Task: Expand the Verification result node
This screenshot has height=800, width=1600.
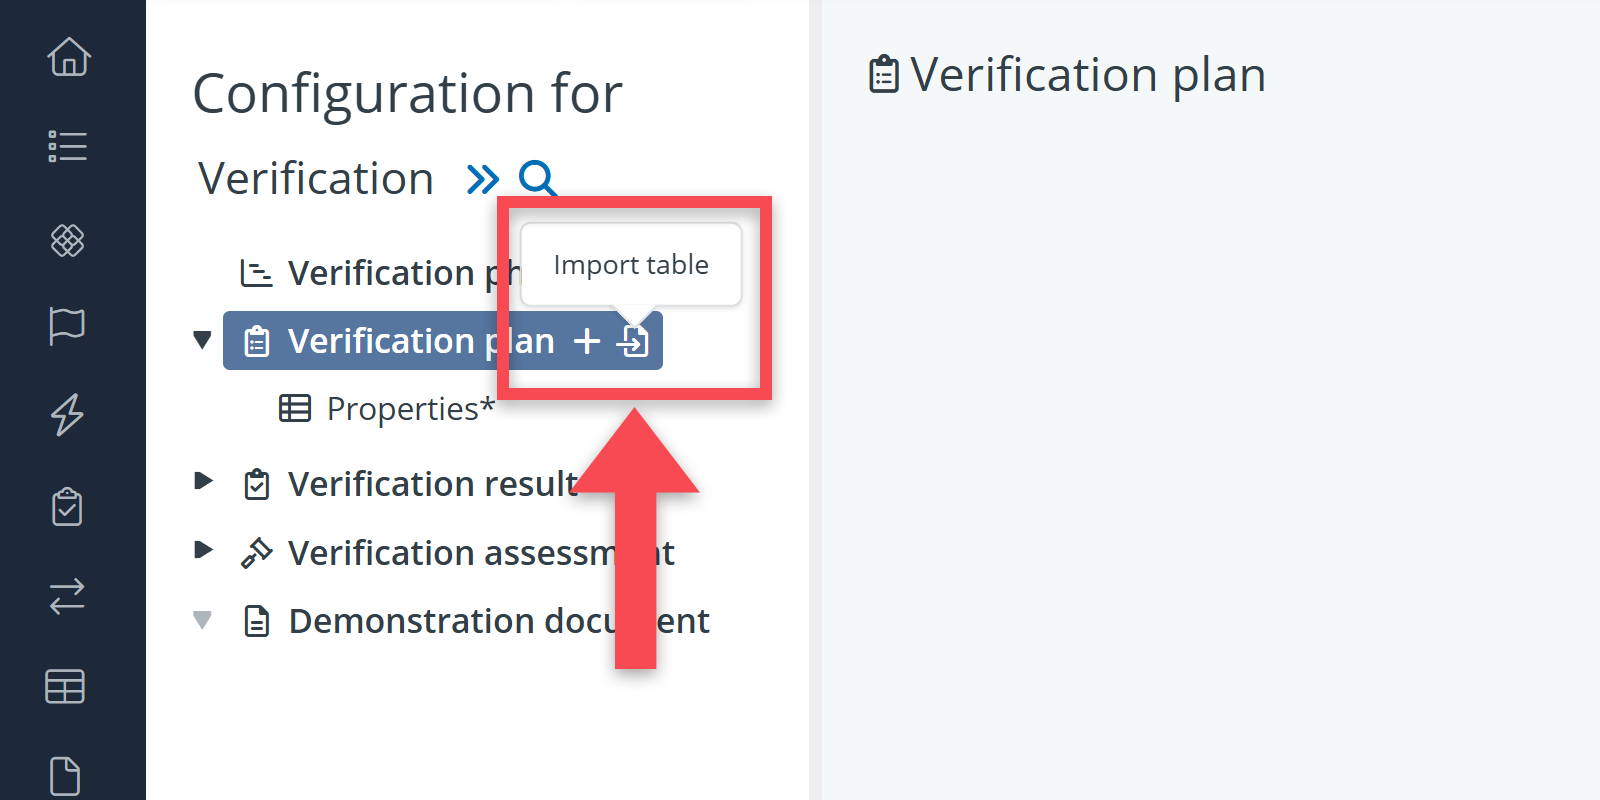Action: (x=203, y=481)
